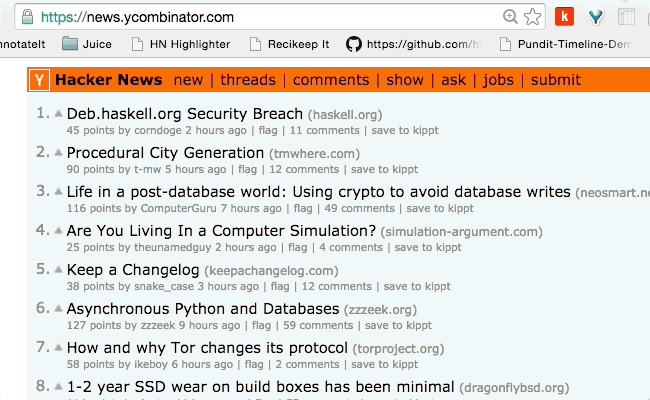The image size is (650, 400).
Task: Upvote the Keep a Changelog story
Action: coord(57,270)
